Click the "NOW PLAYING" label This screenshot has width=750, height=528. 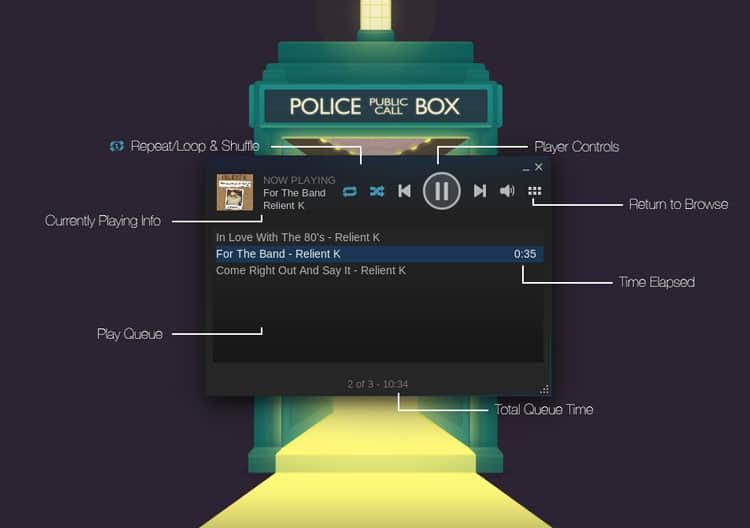[x=299, y=180]
